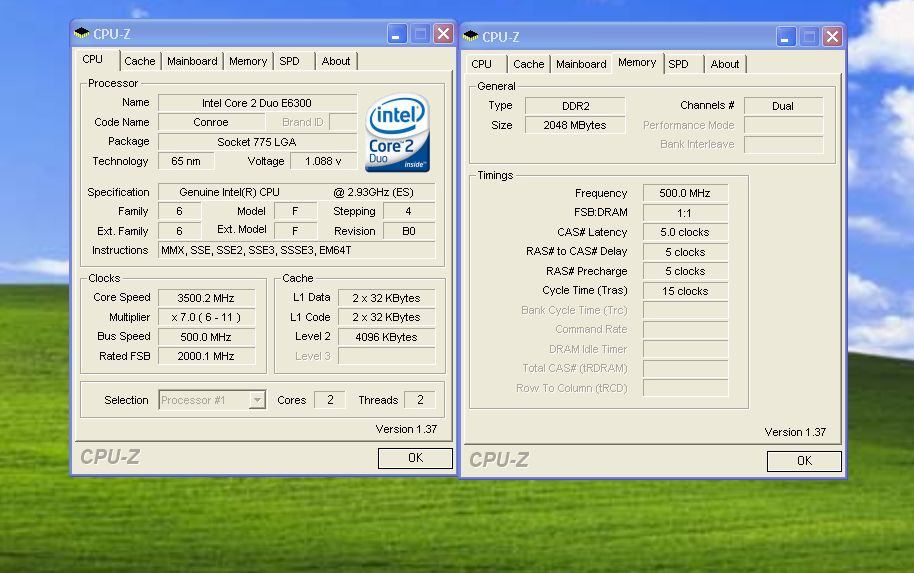Click the Revision value 'B0'

(409, 231)
